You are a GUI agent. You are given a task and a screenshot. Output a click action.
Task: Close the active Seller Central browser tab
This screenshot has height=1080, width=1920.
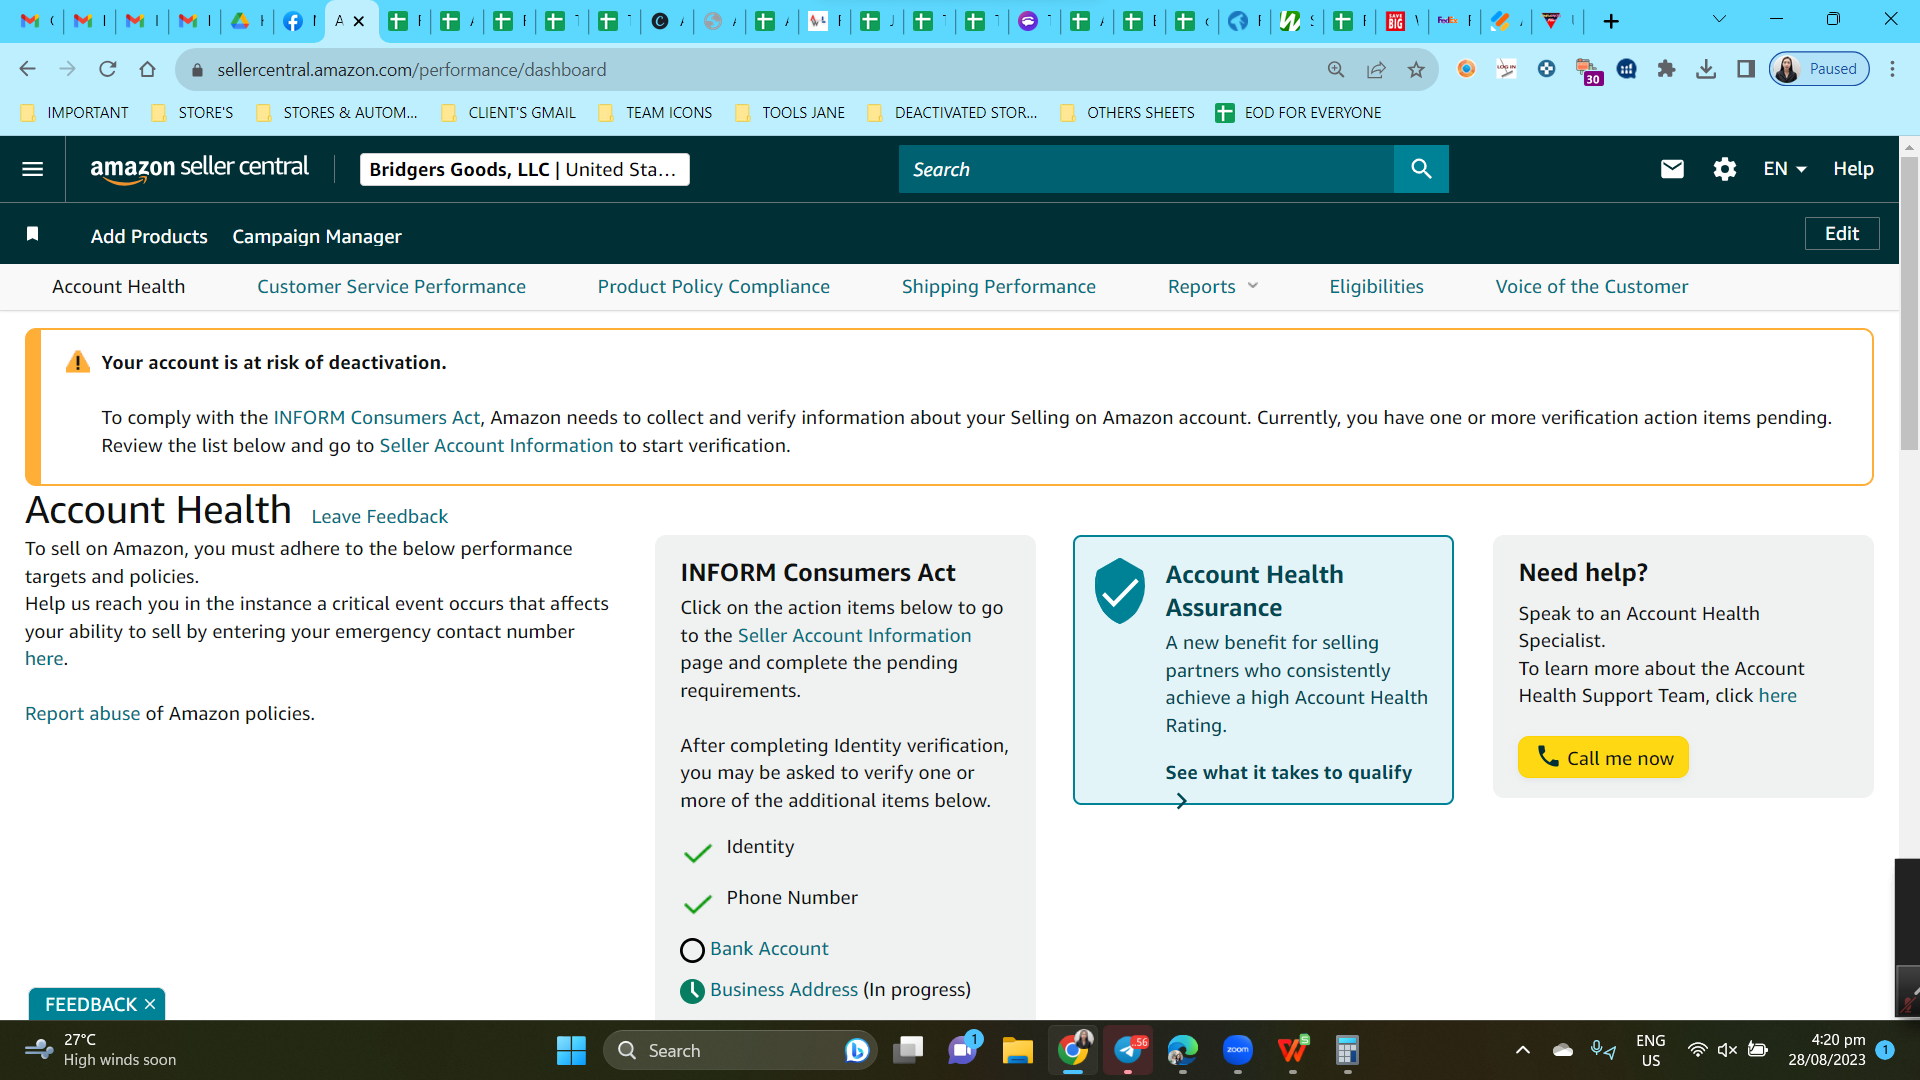pos(359,21)
